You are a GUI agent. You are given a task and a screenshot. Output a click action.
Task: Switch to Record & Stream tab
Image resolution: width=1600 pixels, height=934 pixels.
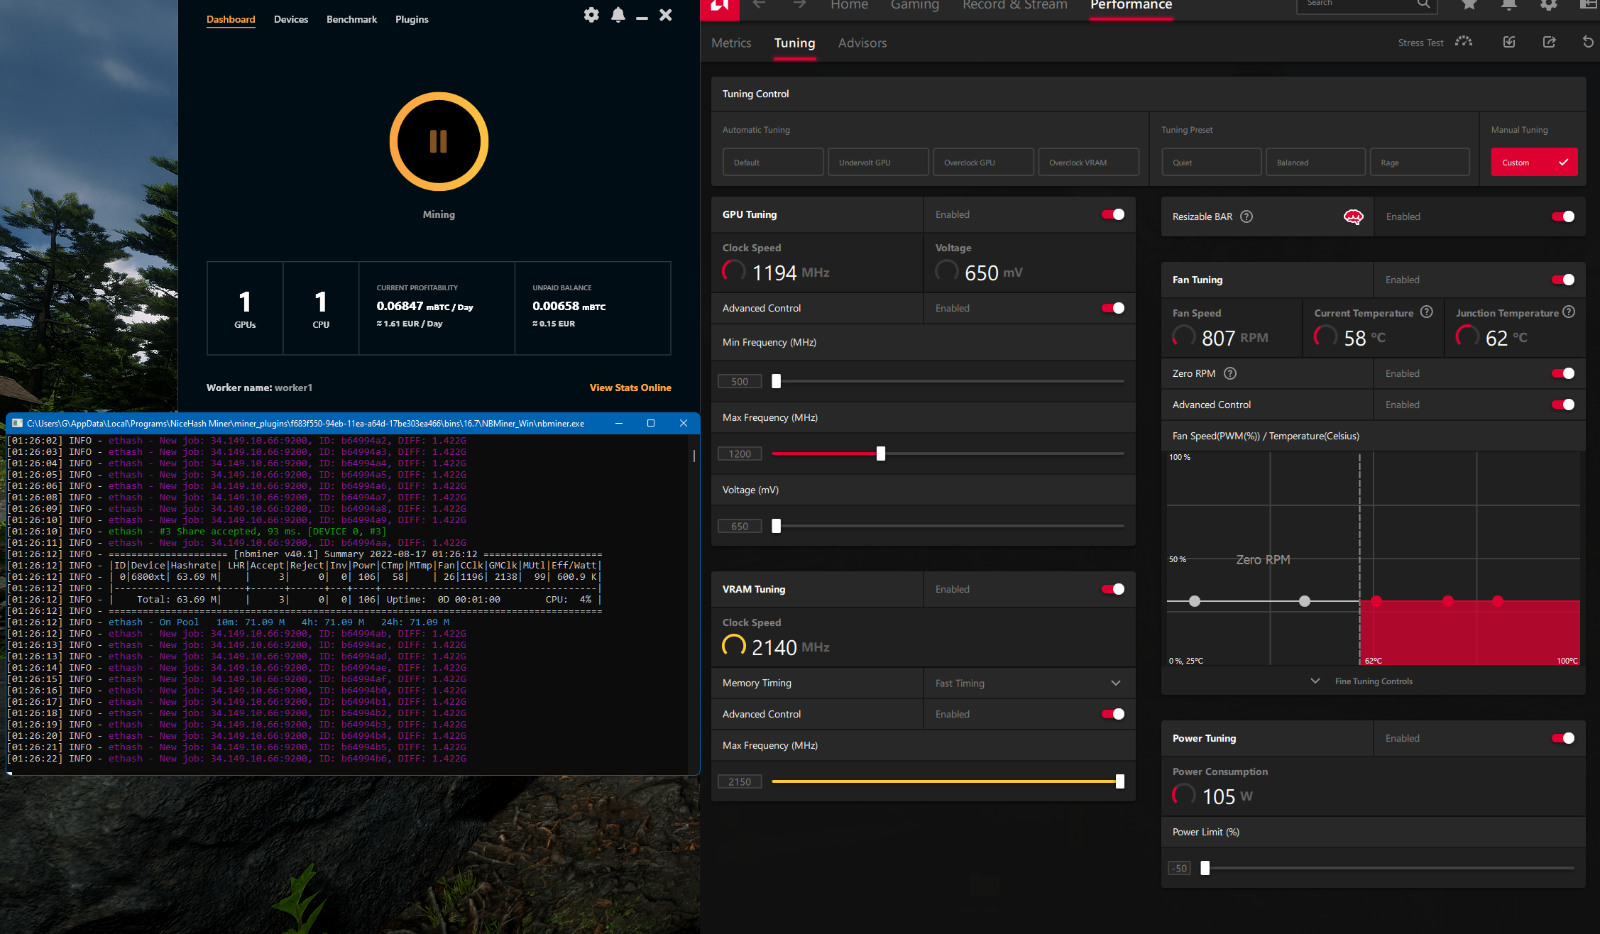coord(1015,5)
